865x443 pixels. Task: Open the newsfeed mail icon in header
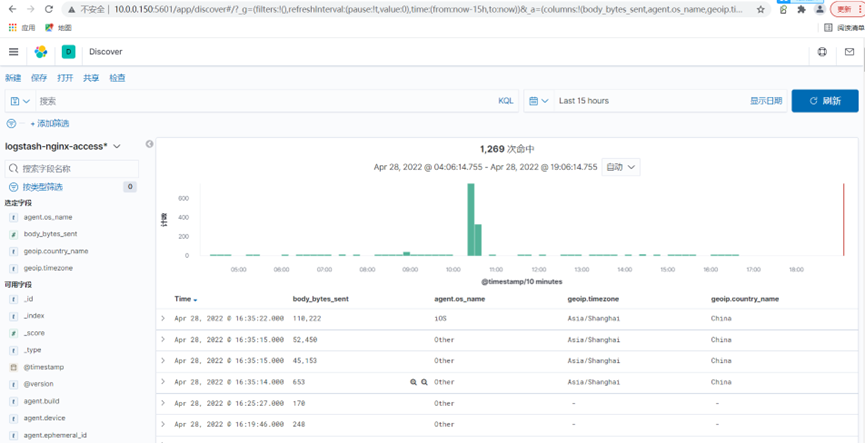click(849, 52)
